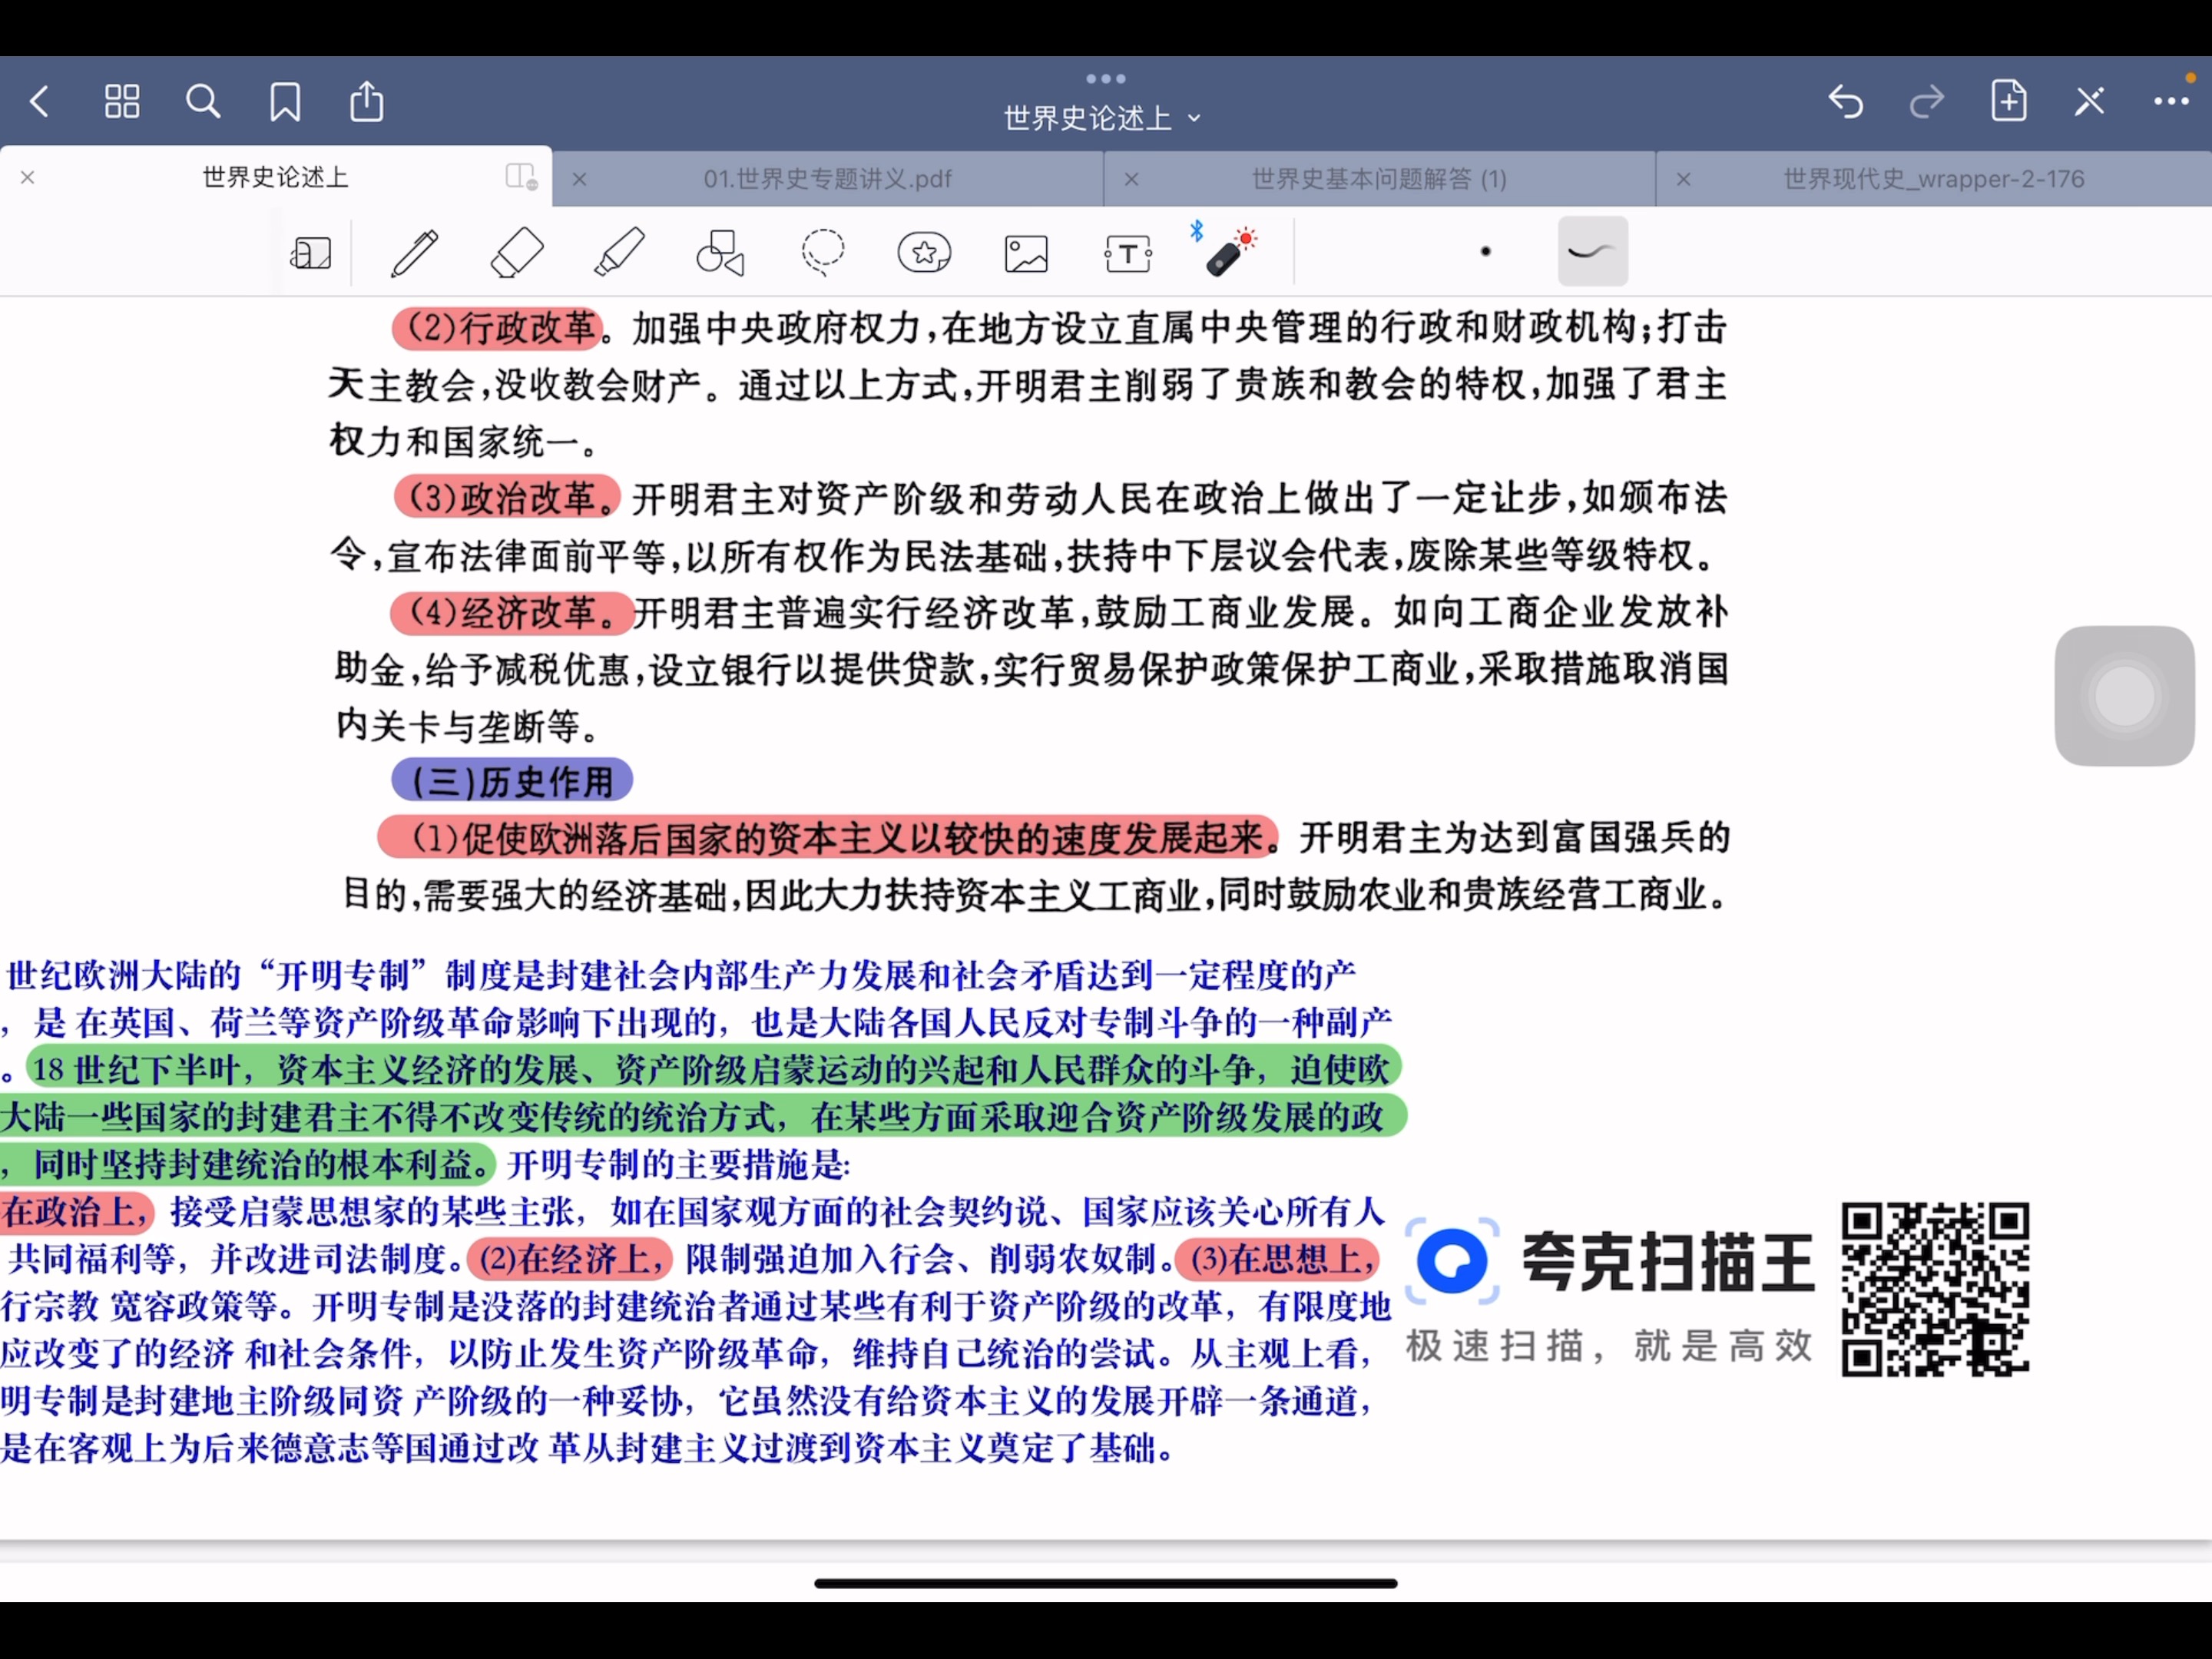Tap the highlighted phrase (2)在经济上
2212x1659 pixels.
point(571,1259)
